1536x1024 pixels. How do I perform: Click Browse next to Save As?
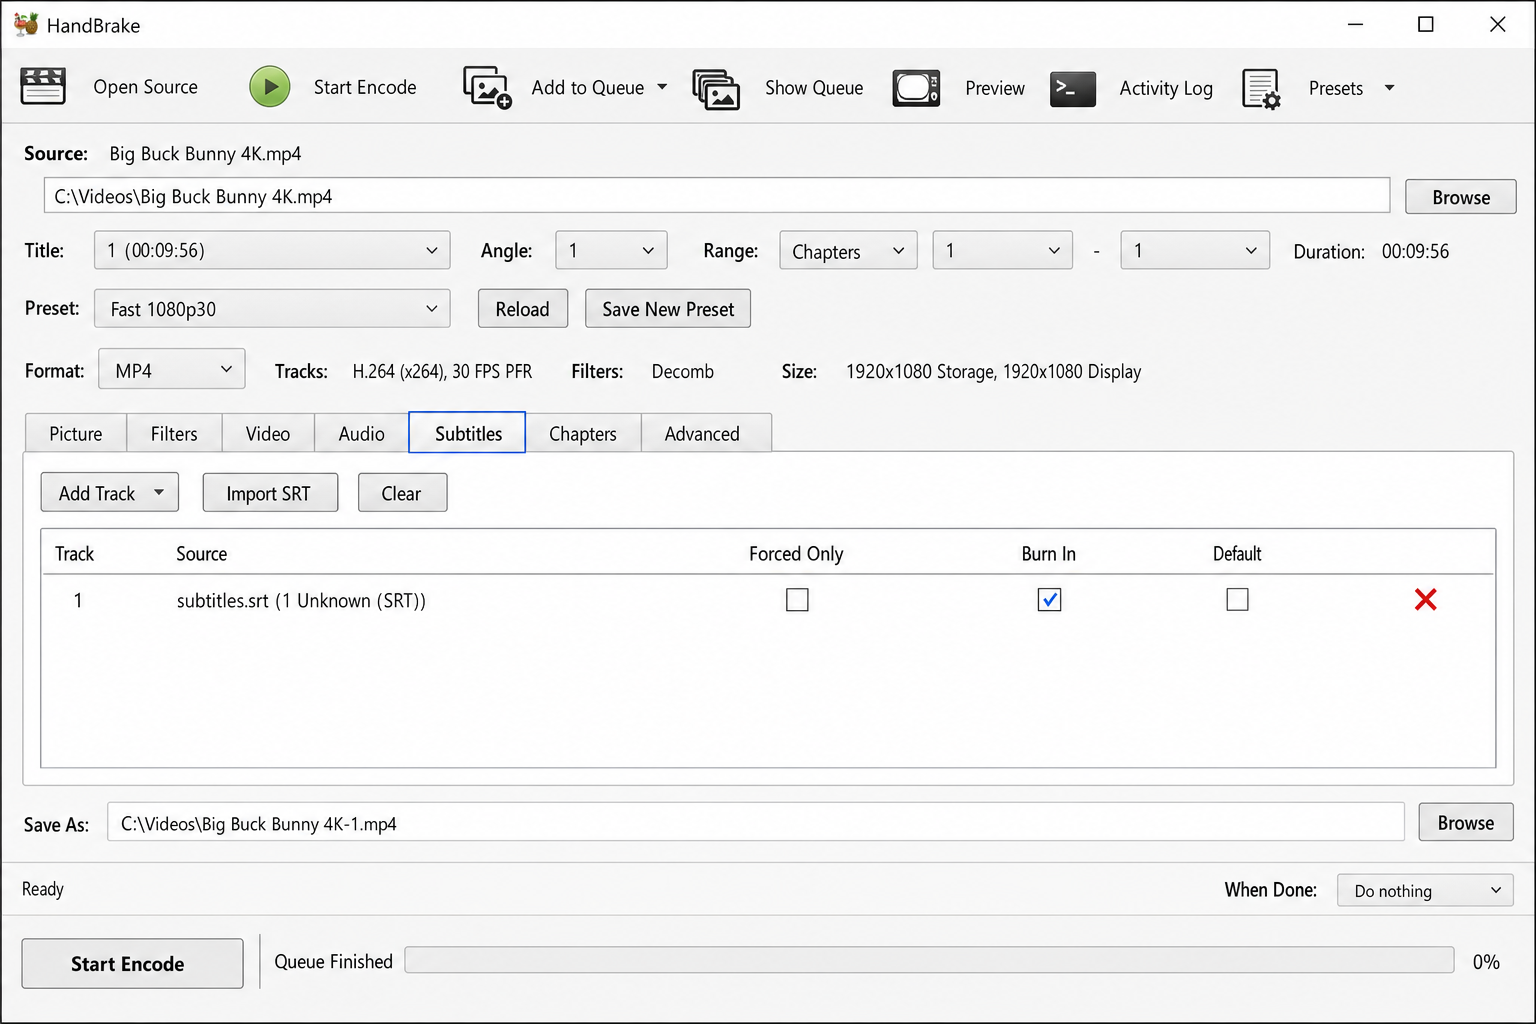click(x=1466, y=822)
